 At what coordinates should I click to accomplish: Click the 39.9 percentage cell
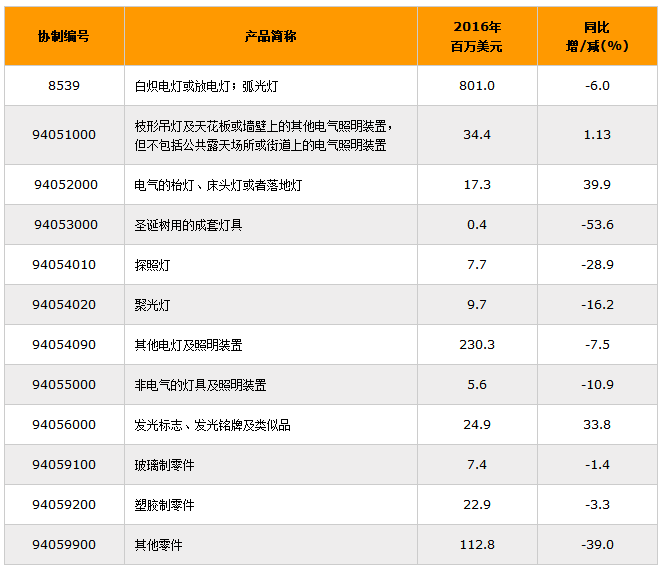(x=597, y=185)
